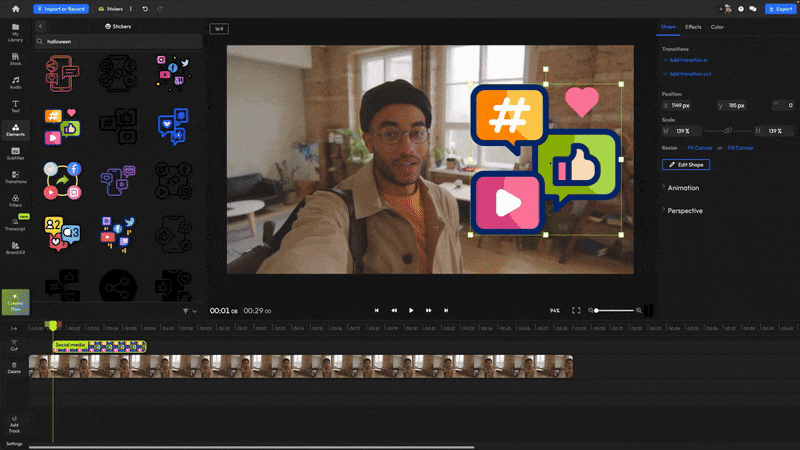Toggle the scale aspect-ratio lock link
The image size is (800, 450).
click(728, 131)
